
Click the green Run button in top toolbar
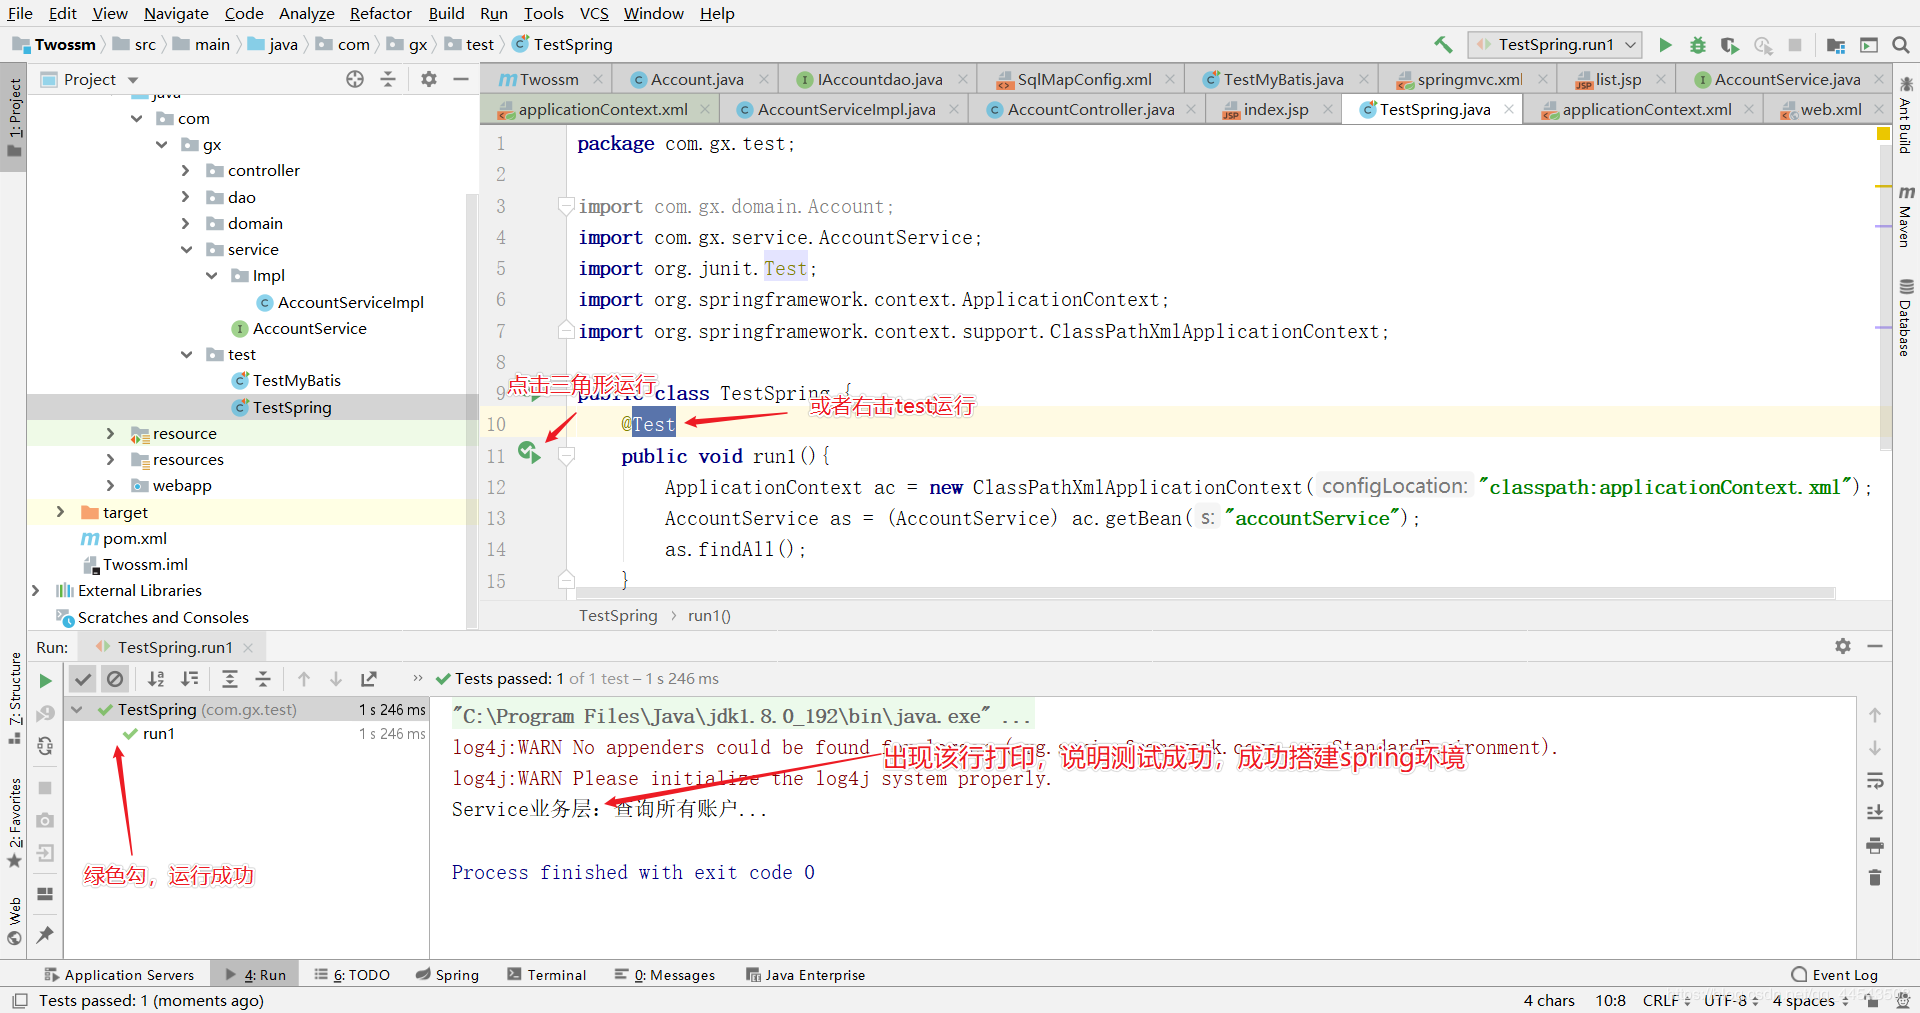coord(1665,45)
